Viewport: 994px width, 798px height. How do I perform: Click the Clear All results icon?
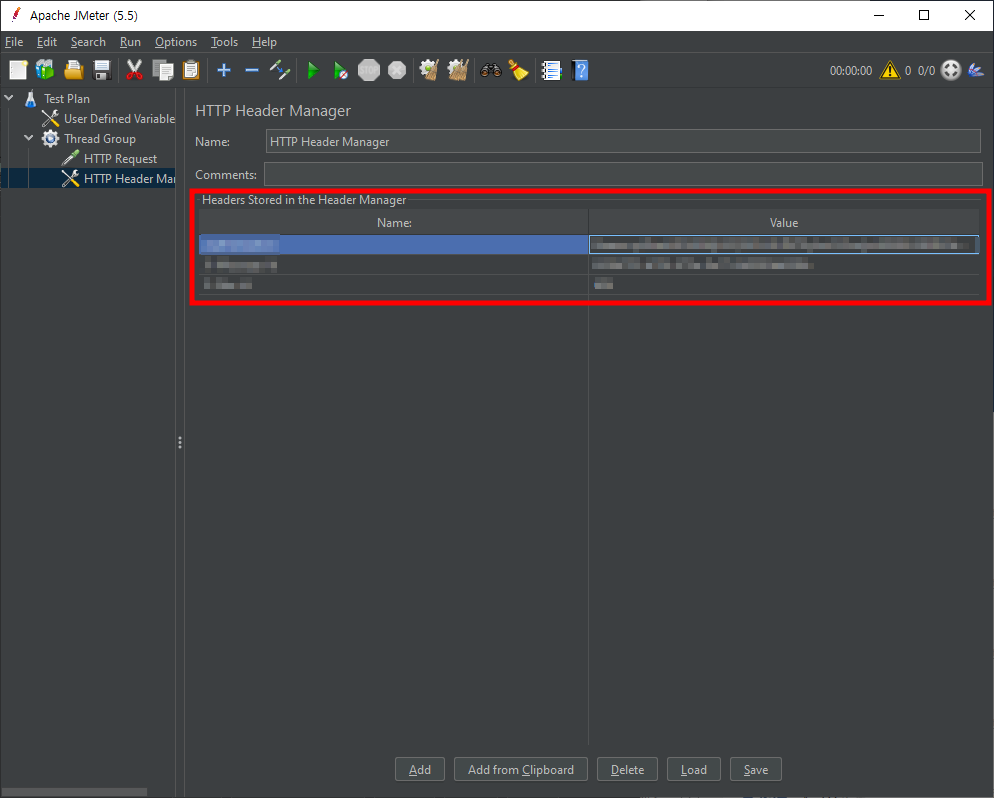(458, 70)
